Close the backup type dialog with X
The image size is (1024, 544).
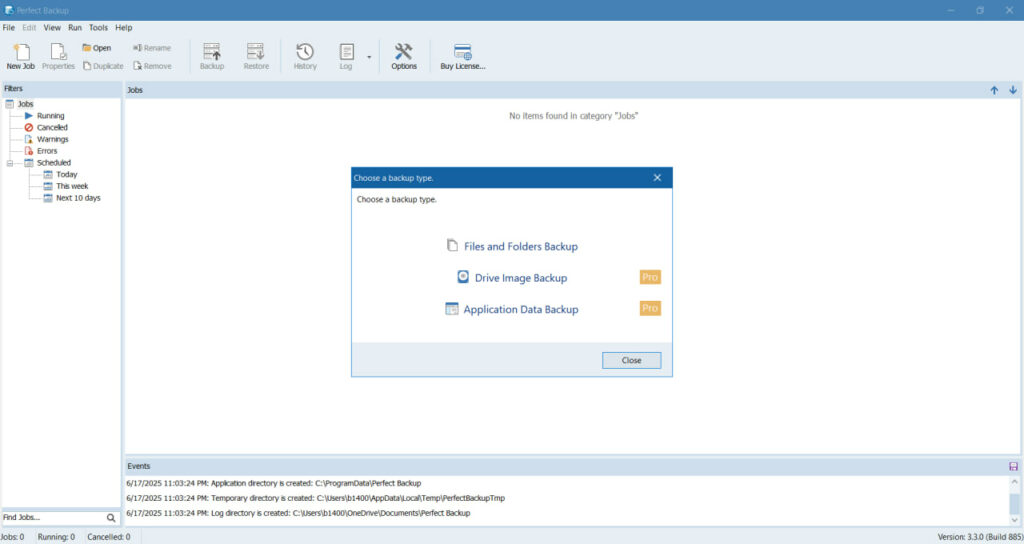click(x=657, y=178)
